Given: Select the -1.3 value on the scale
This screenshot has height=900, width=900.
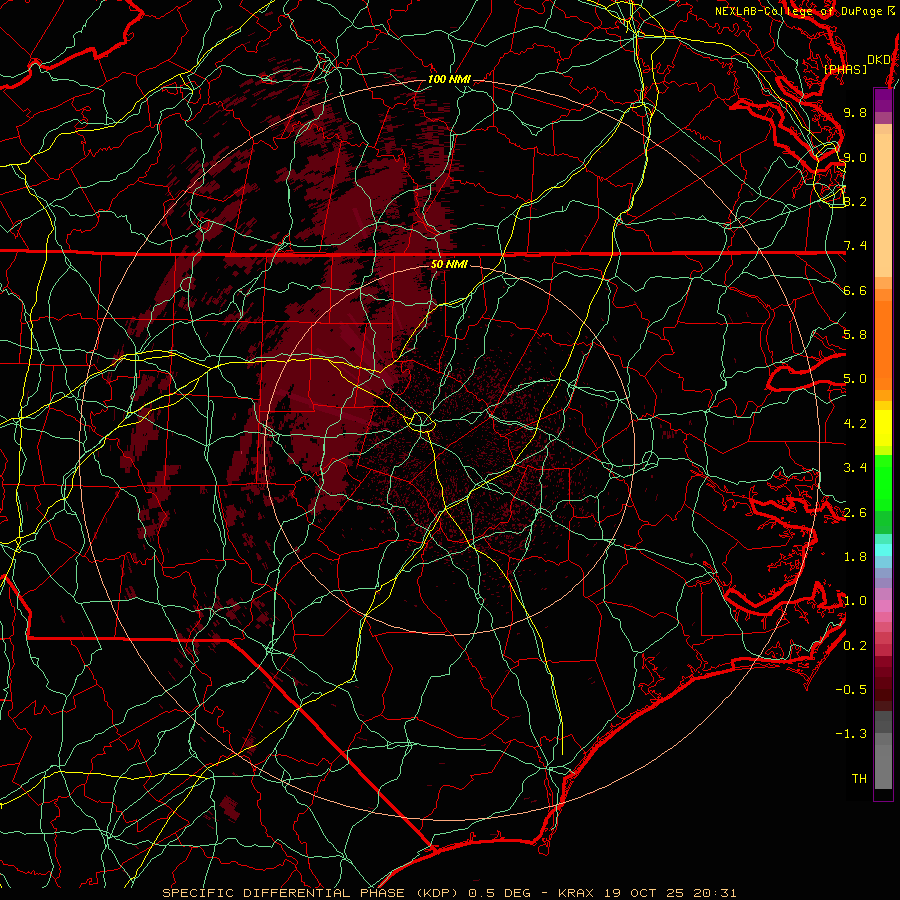Looking at the screenshot, I should click(851, 734).
